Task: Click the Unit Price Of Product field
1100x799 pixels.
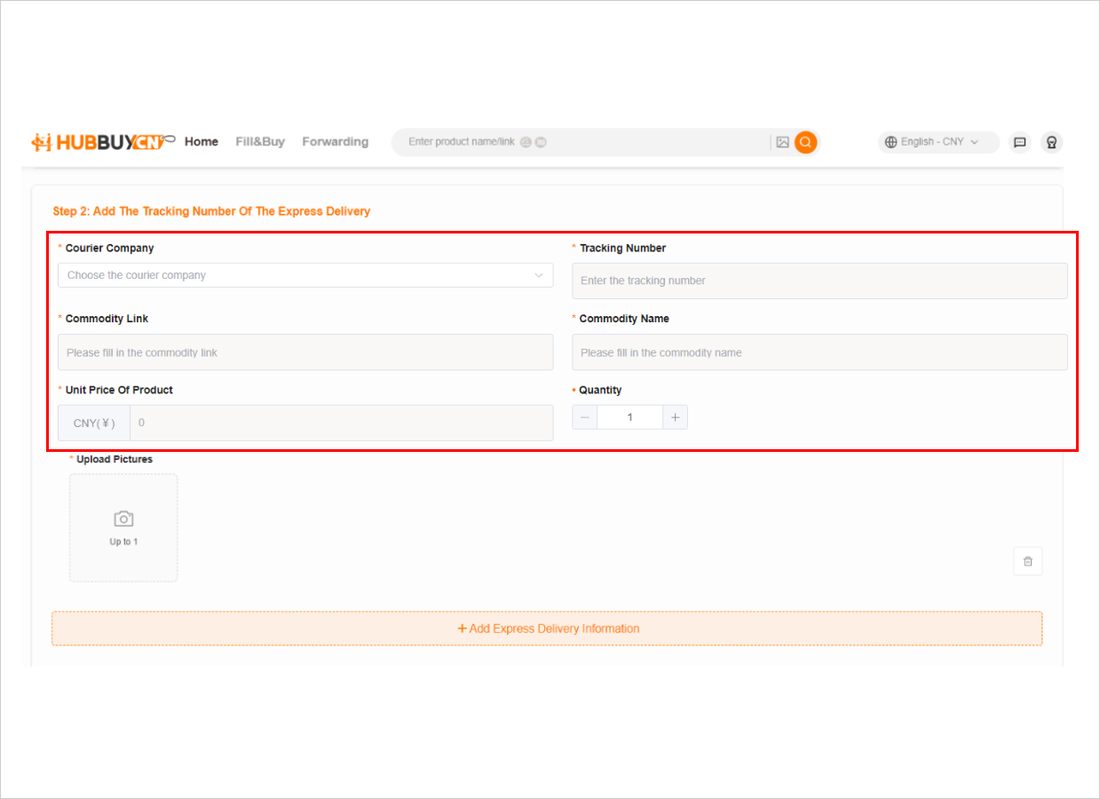Action: pos(342,423)
